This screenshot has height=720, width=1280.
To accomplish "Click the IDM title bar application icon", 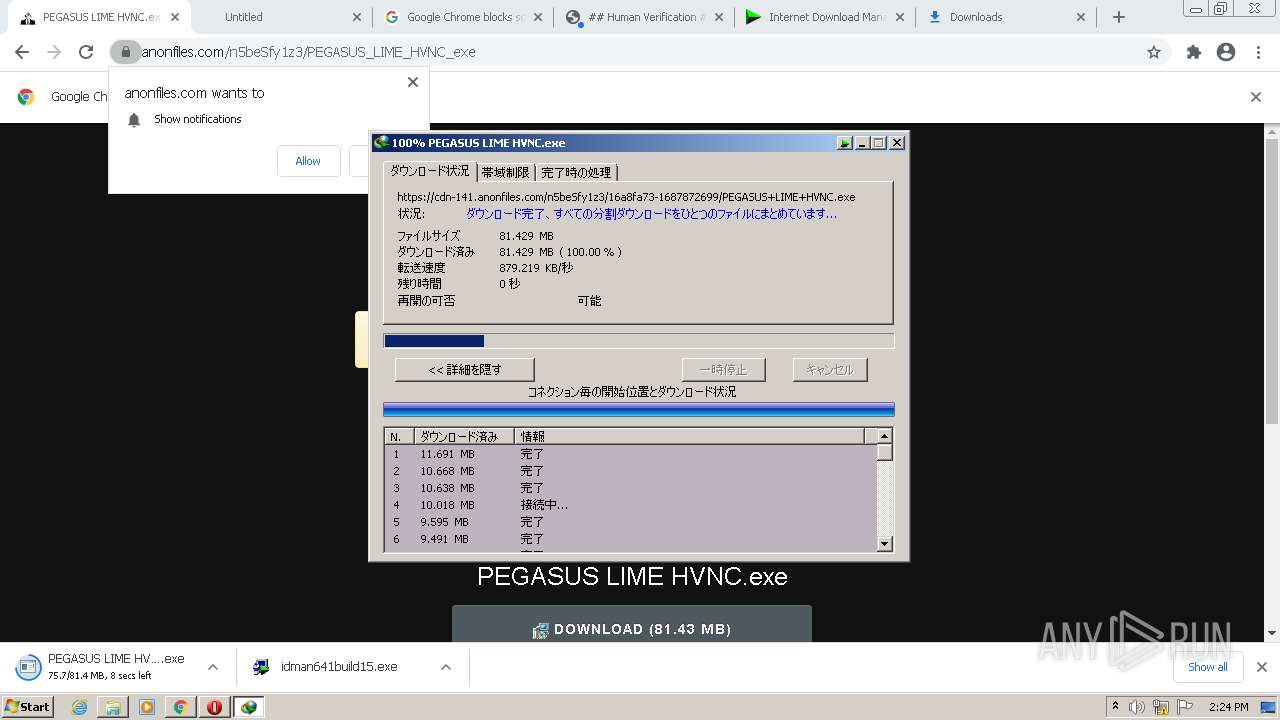I will click(x=381, y=143).
